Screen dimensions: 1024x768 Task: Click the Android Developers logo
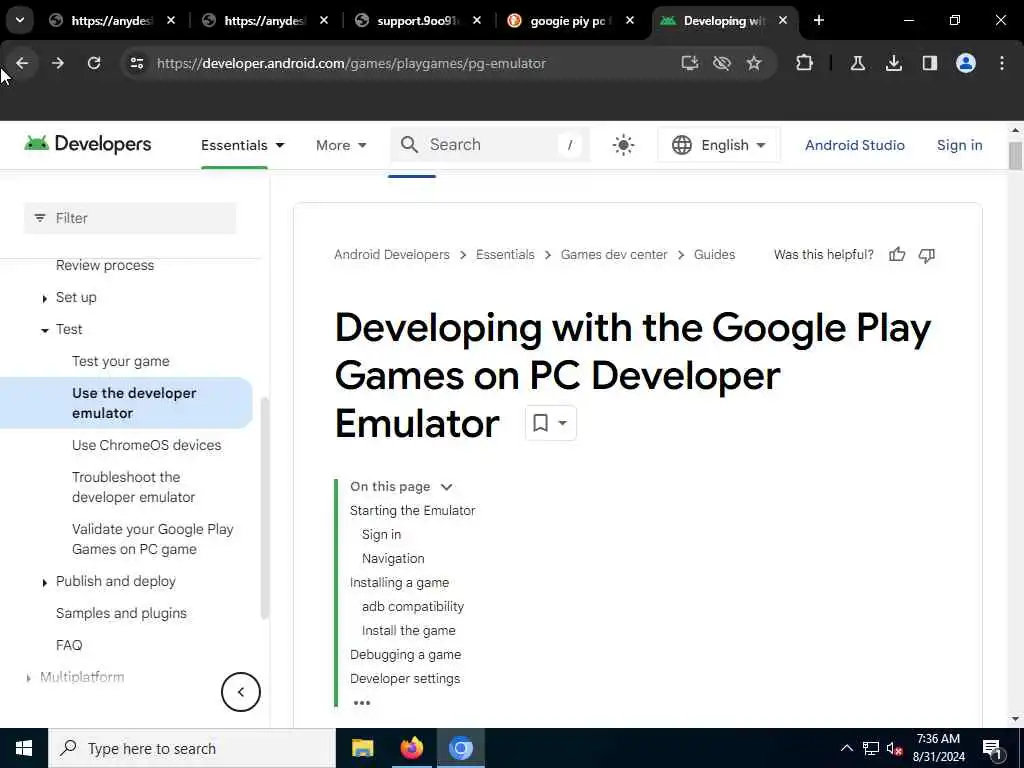88,144
